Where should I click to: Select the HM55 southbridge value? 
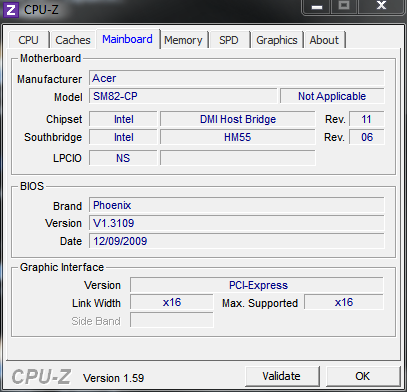pos(238,137)
